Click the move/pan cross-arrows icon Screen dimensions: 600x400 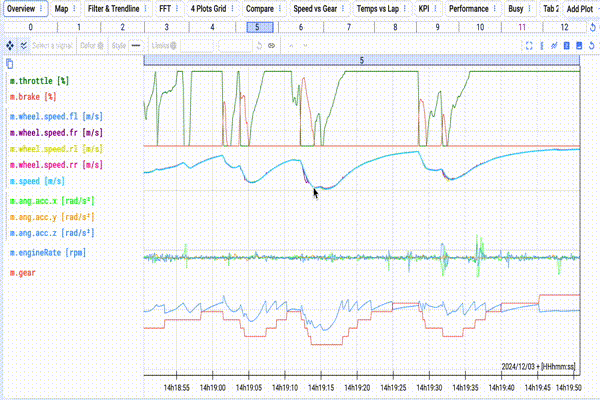point(10,45)
